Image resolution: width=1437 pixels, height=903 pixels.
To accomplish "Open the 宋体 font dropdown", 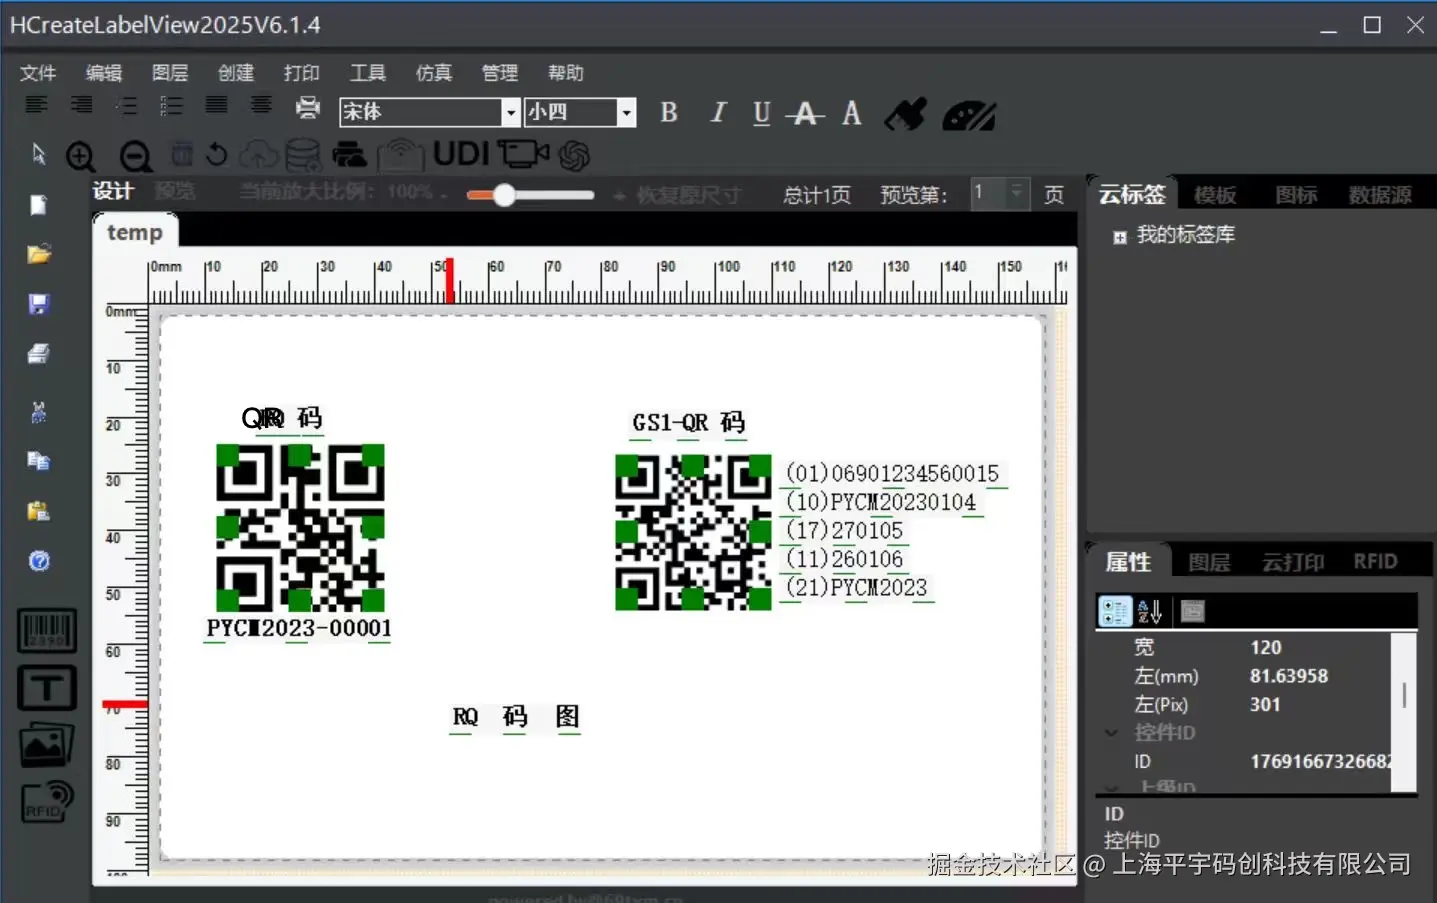I will 510,112.
